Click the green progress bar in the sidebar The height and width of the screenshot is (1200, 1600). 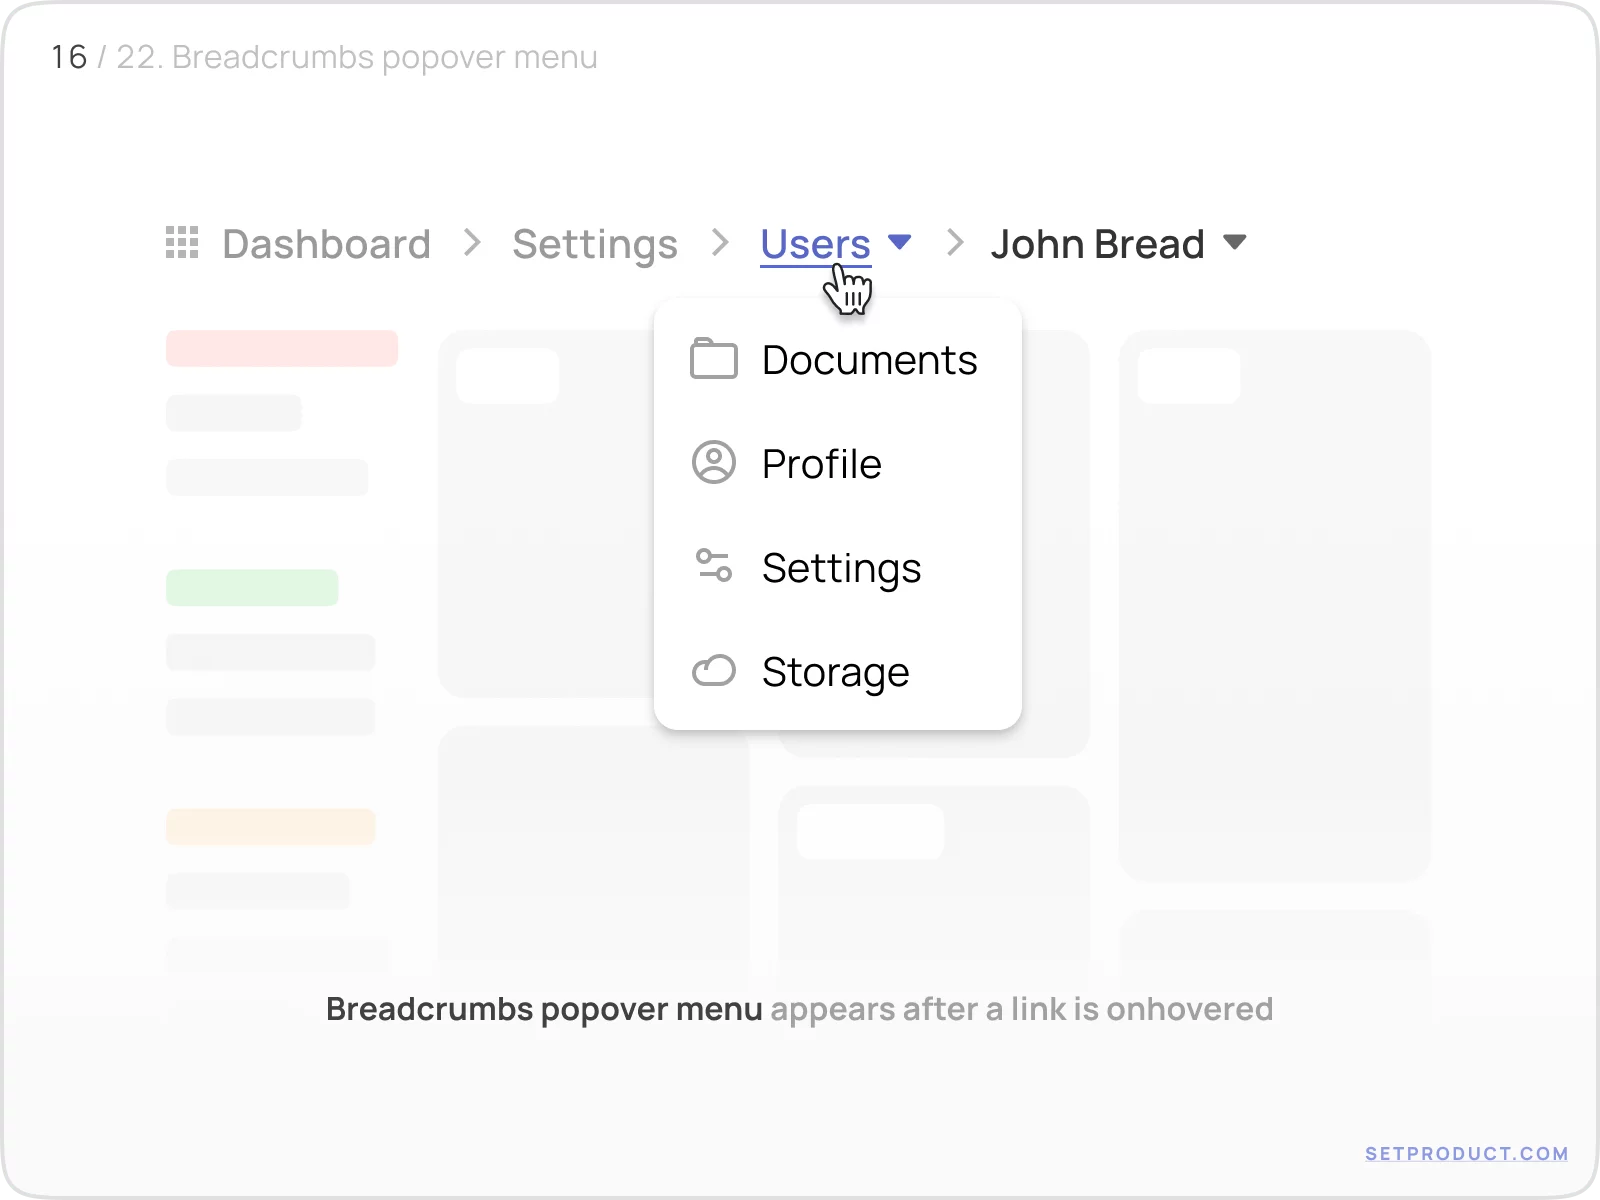(x=252, y=587)
